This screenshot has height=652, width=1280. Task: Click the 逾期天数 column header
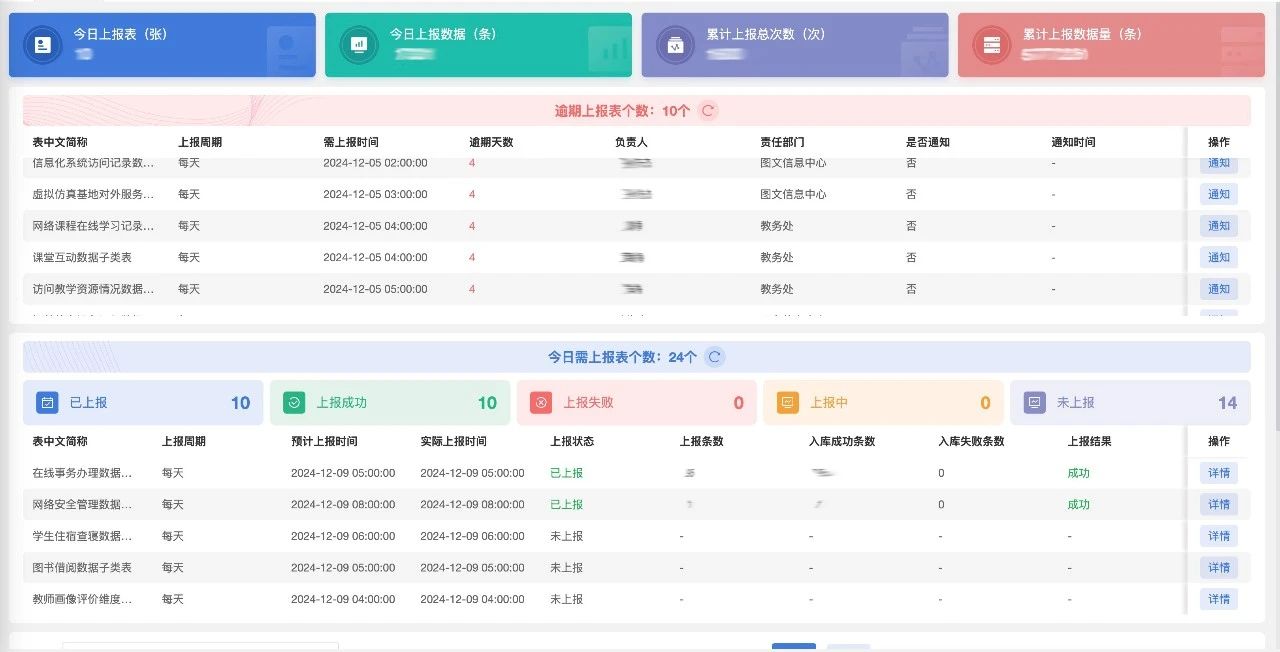(x=491, y=142)
